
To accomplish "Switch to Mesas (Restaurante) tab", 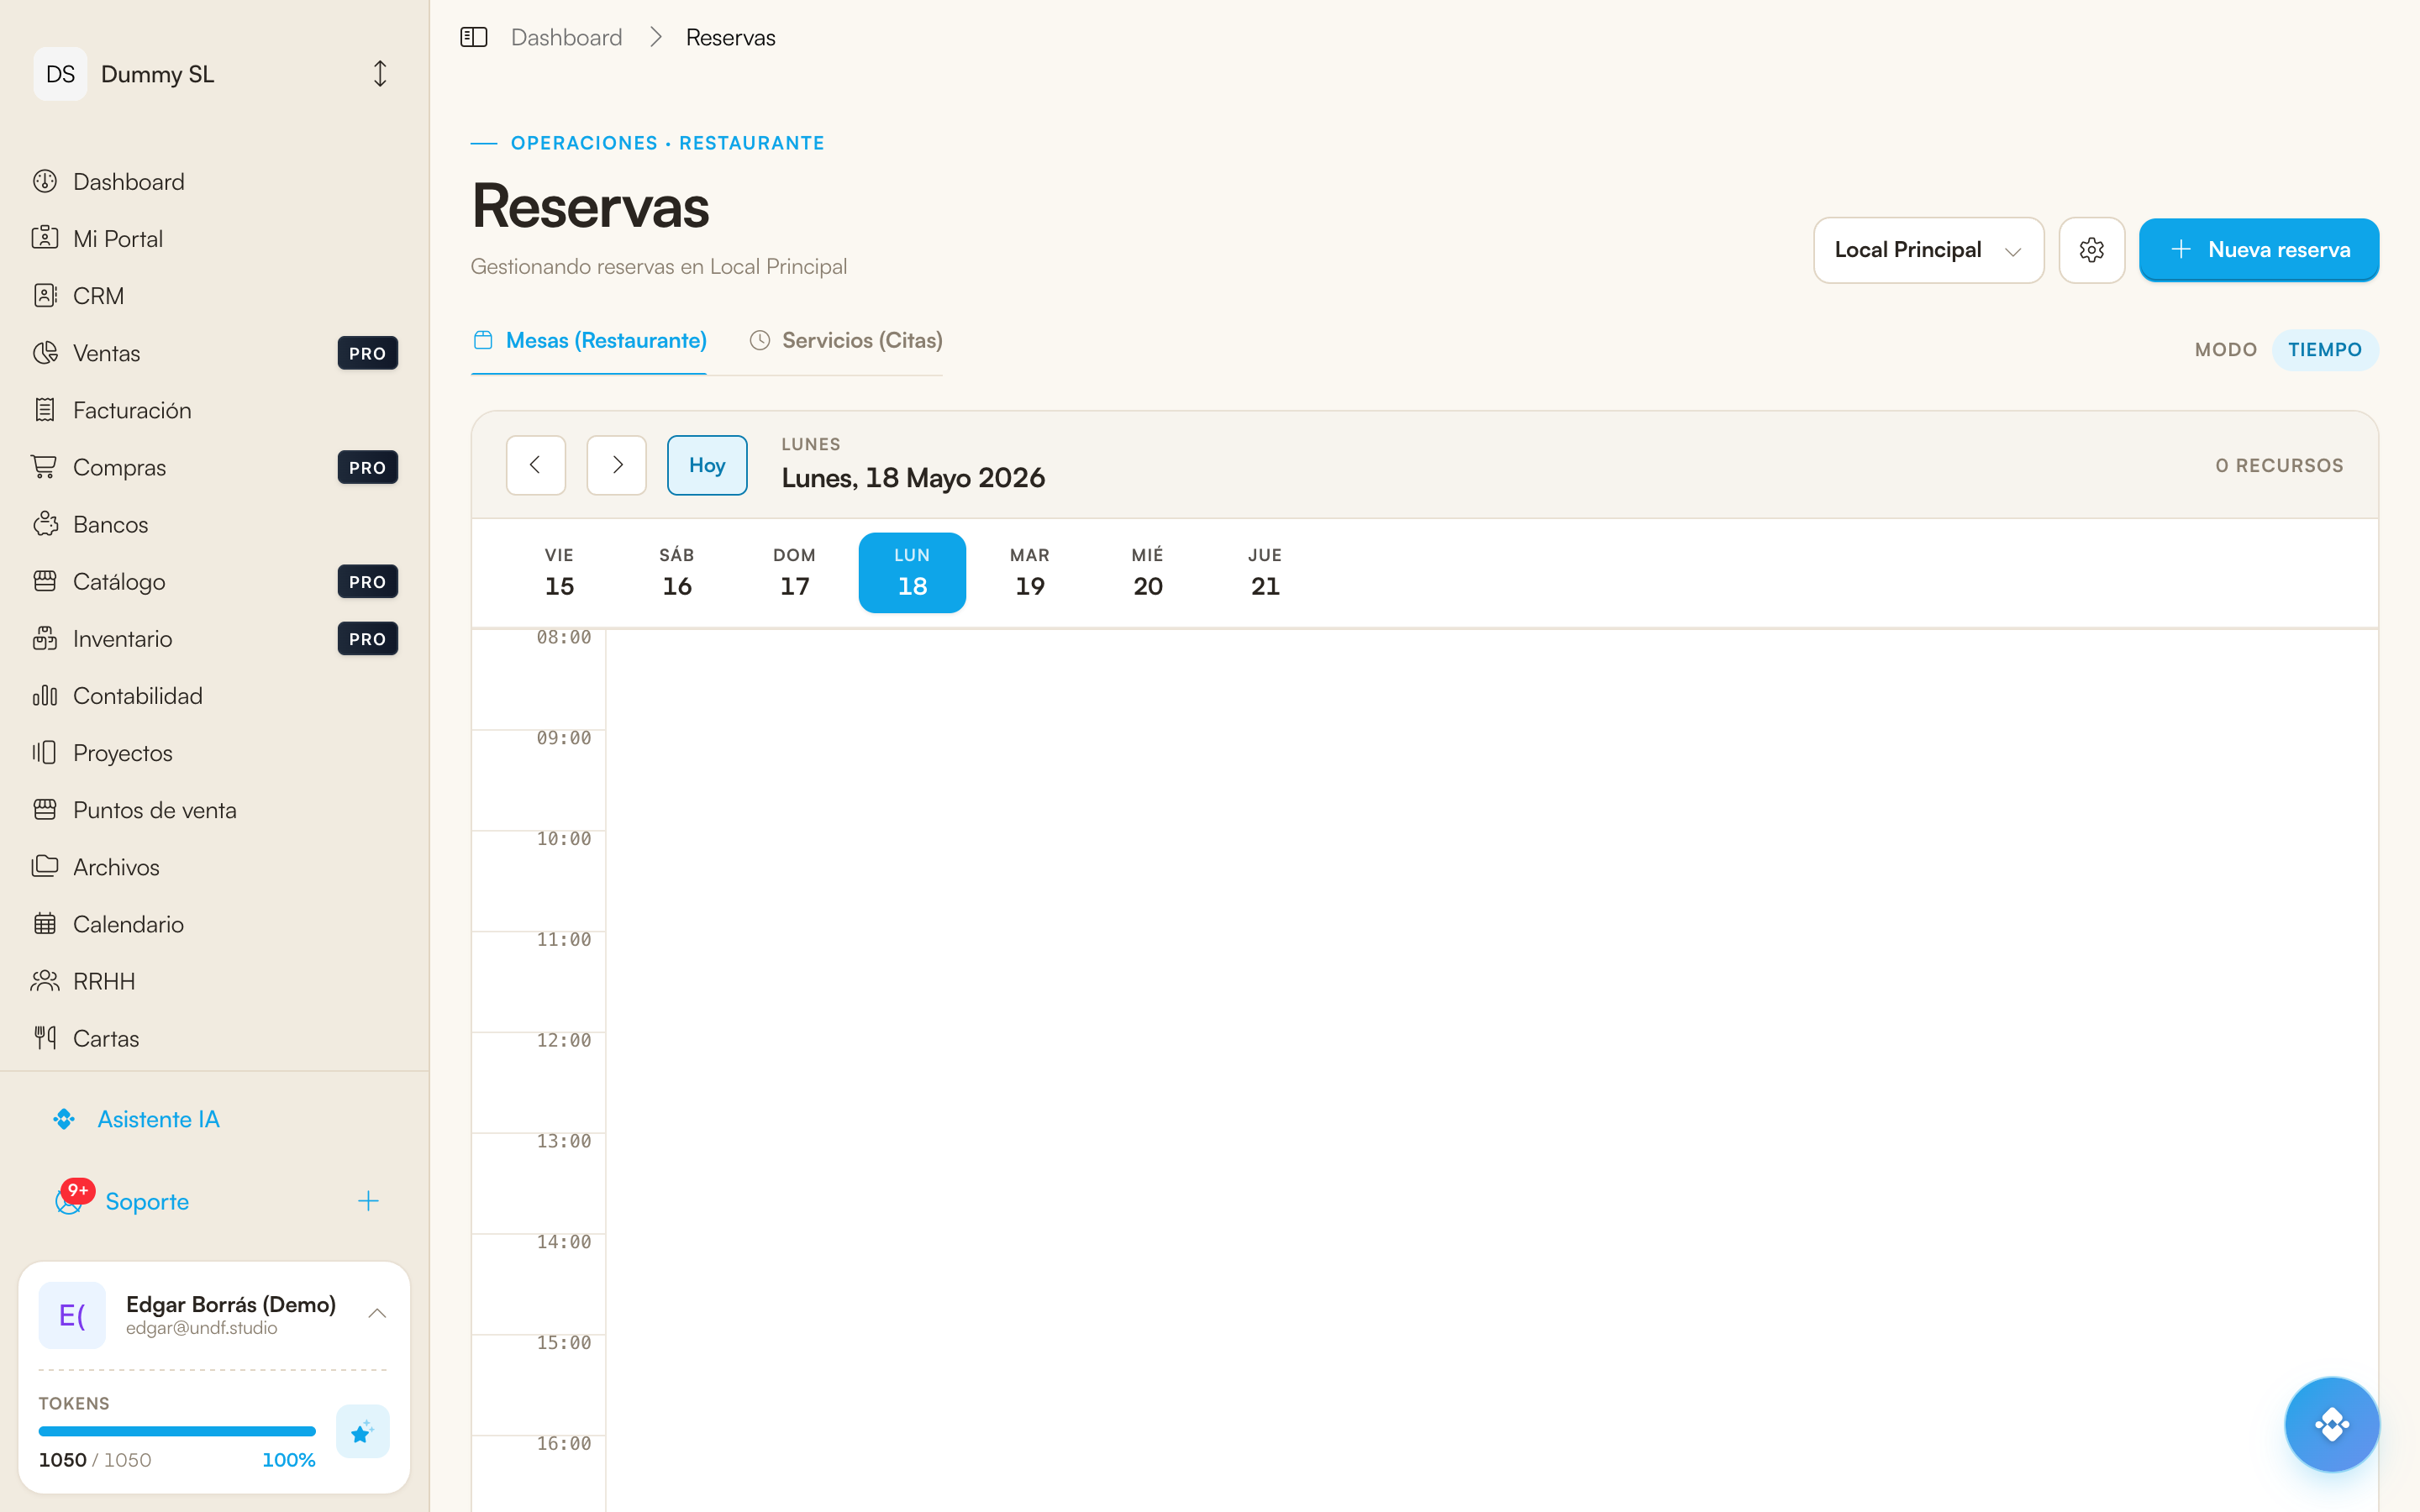I will coord(589,341).
